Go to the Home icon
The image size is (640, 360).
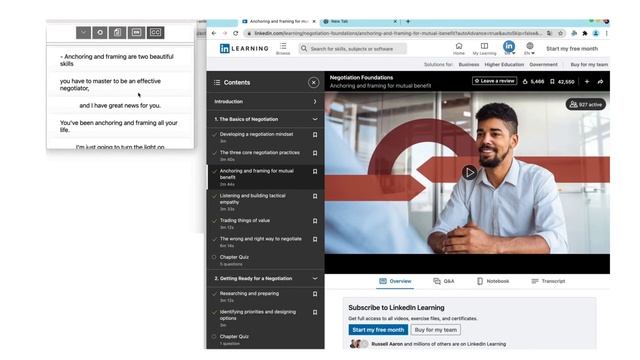(x=459, y=46)
